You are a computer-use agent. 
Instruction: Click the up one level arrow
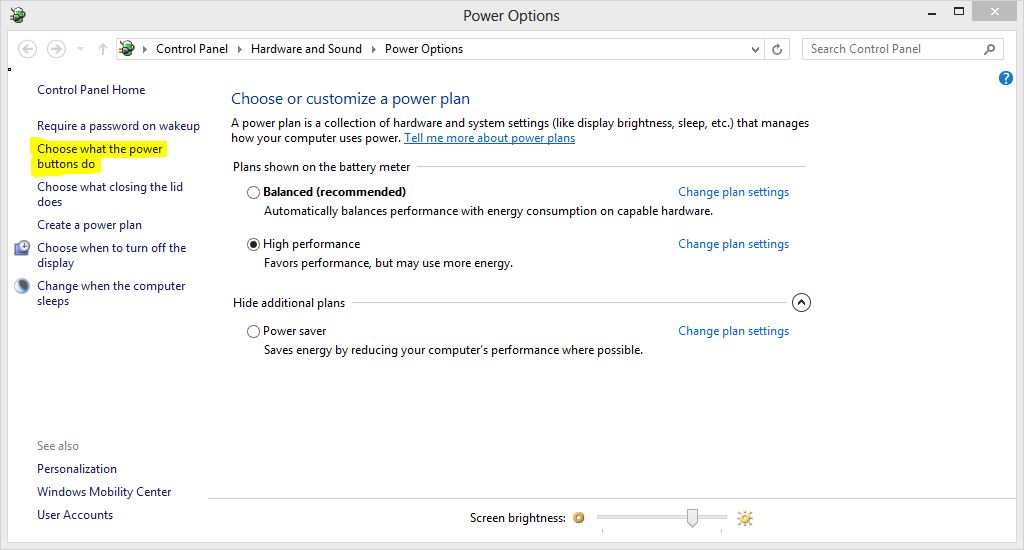(x=103, y=49)
